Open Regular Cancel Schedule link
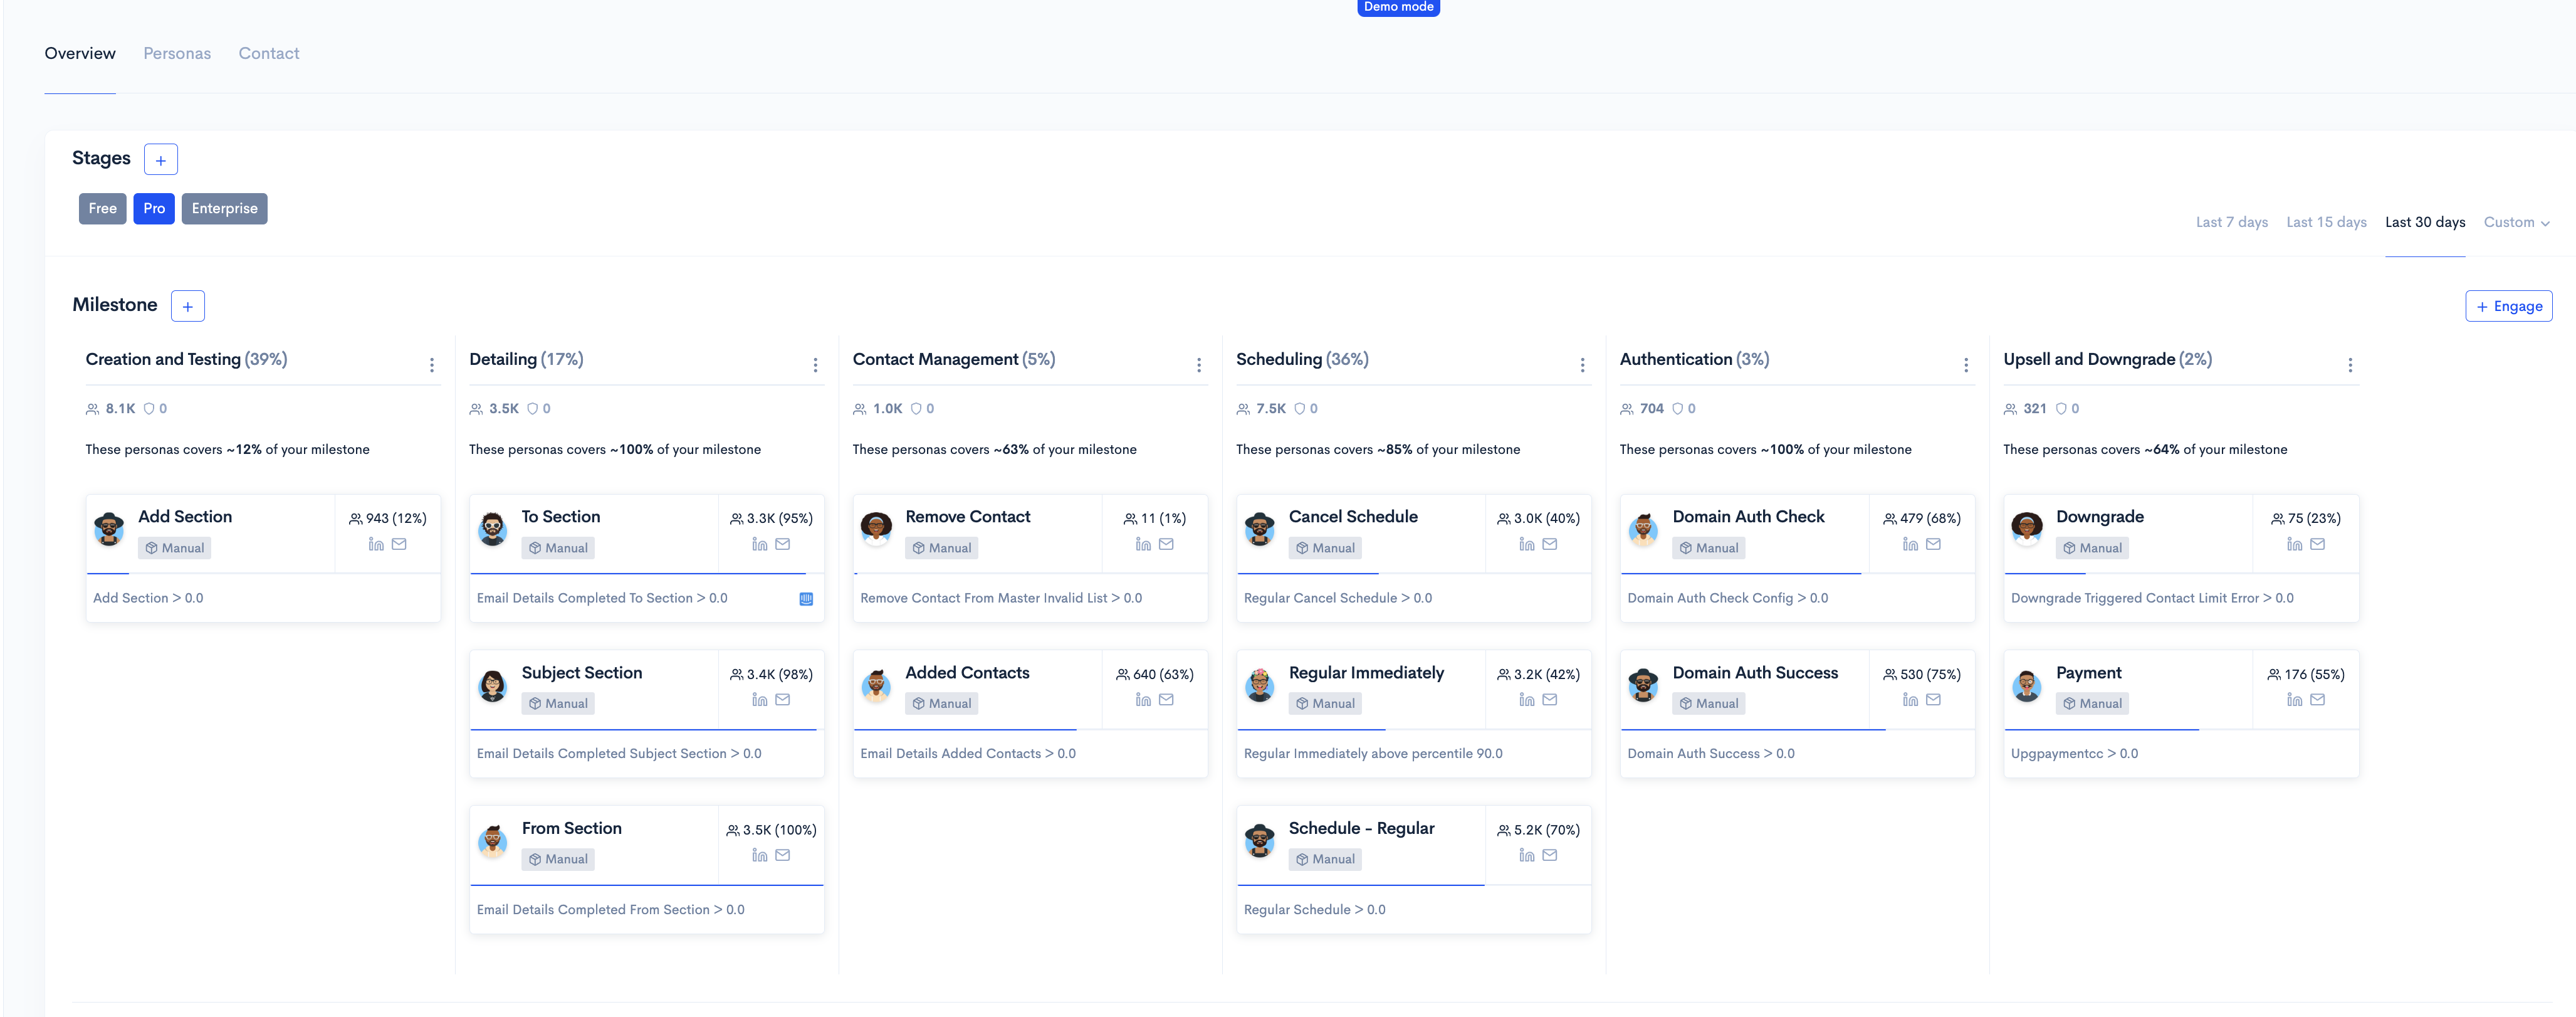This screenshot has width=2576, height=1017. tap(1337, 598)
